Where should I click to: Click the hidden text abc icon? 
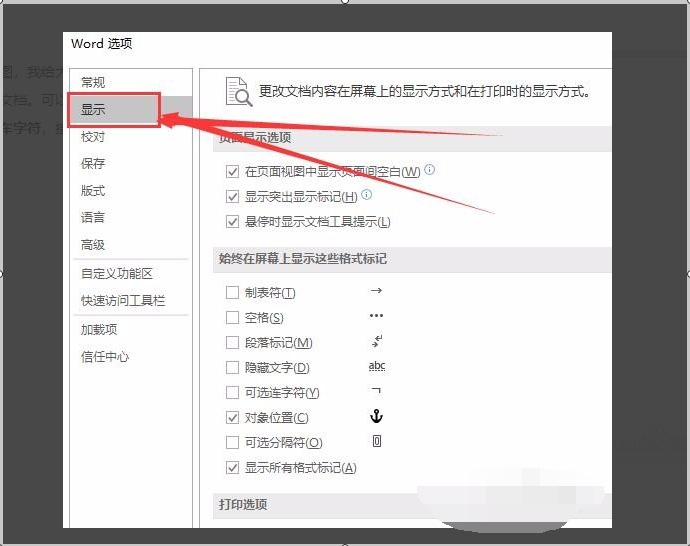377,366
